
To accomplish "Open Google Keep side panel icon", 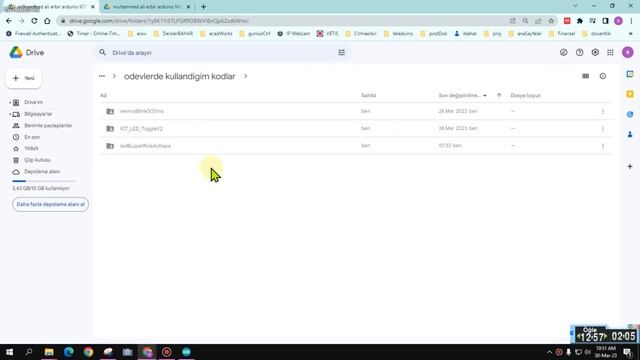I will point(630,94).
